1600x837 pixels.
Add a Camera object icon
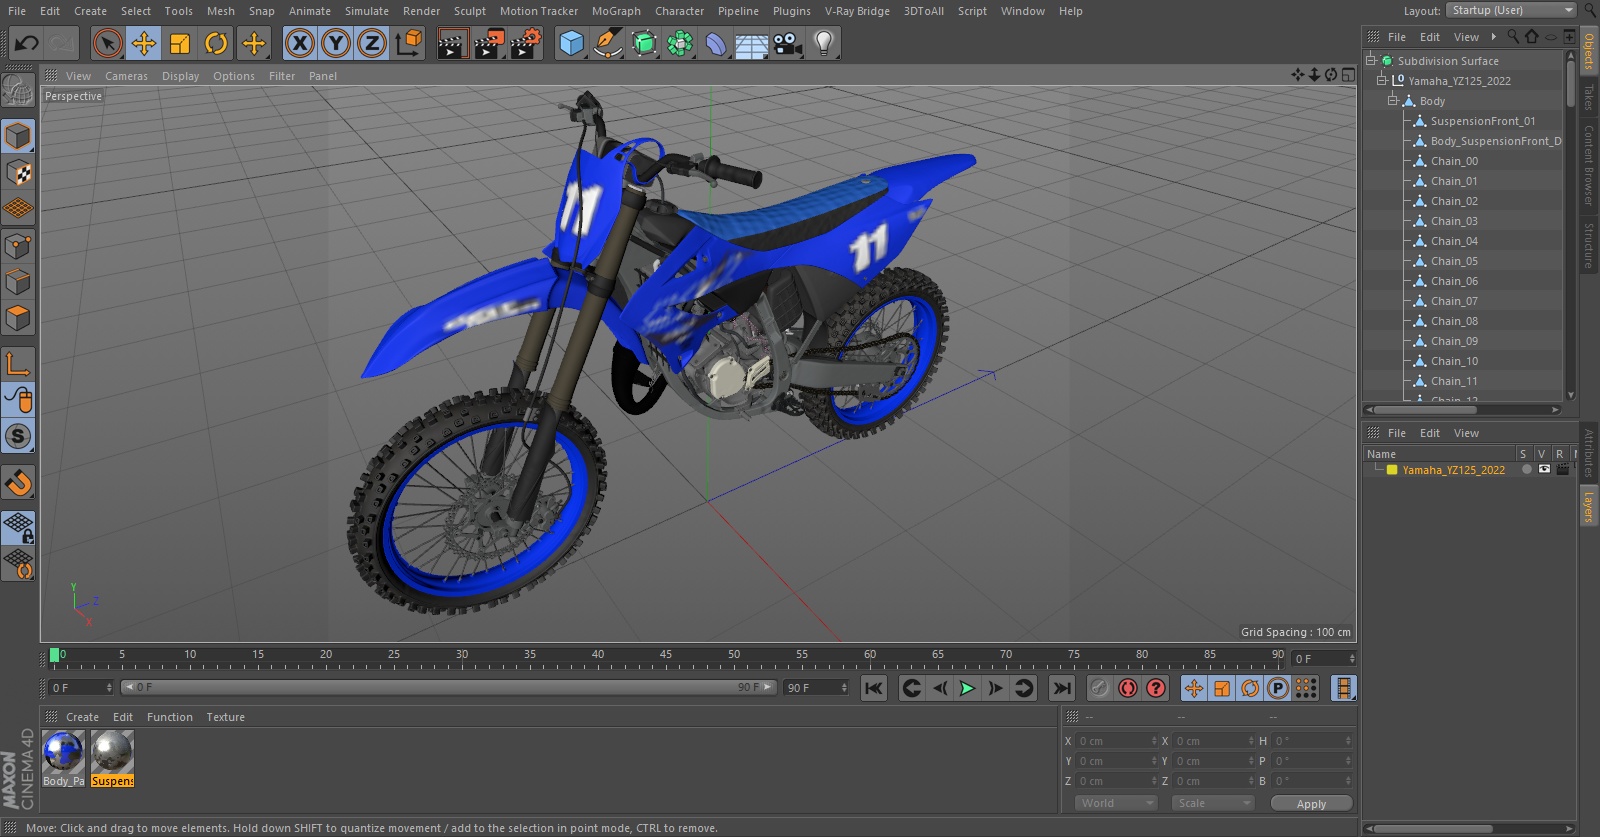788,43
